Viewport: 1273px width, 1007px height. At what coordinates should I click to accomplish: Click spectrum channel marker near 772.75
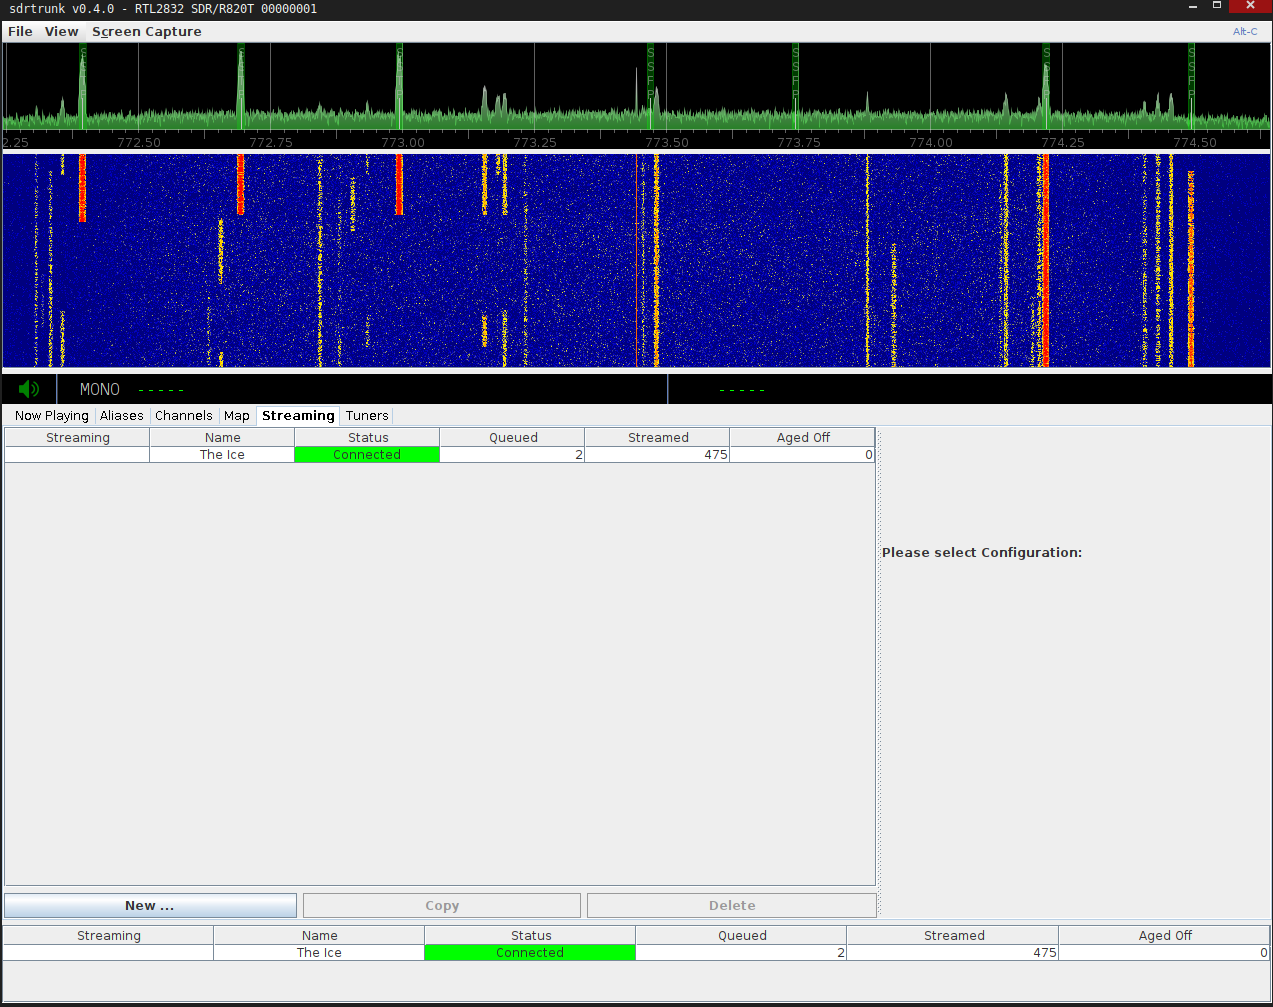[x=241, y=87]
